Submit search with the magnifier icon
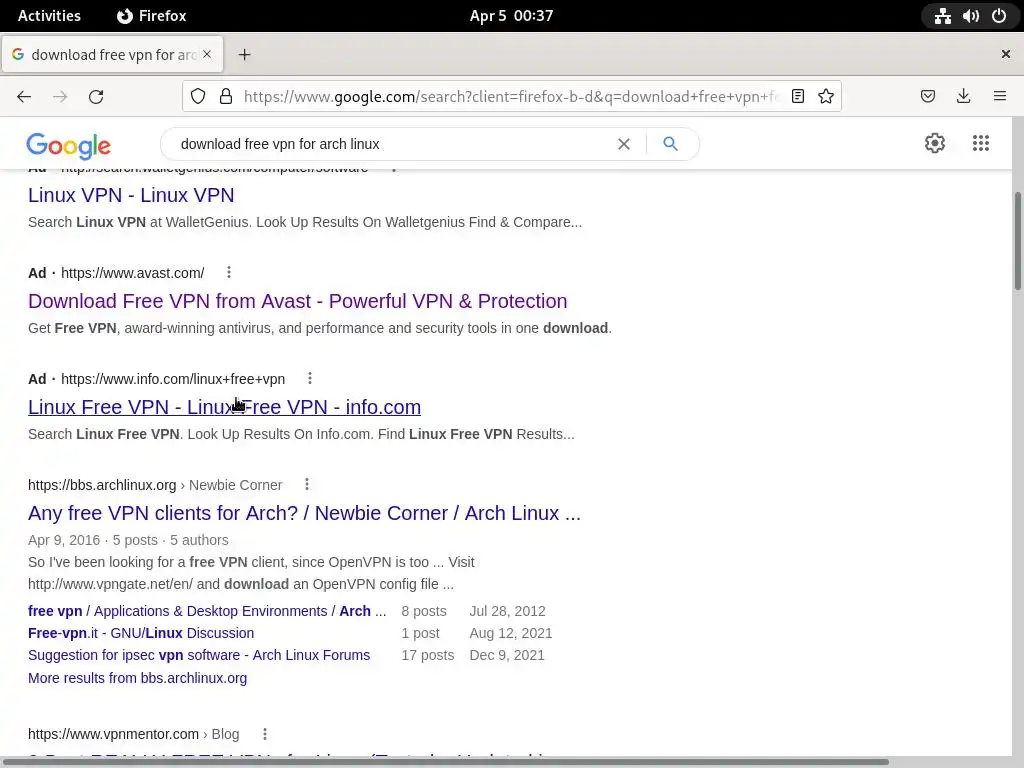The image size is (1024, 768). click(x=670, y=144)
